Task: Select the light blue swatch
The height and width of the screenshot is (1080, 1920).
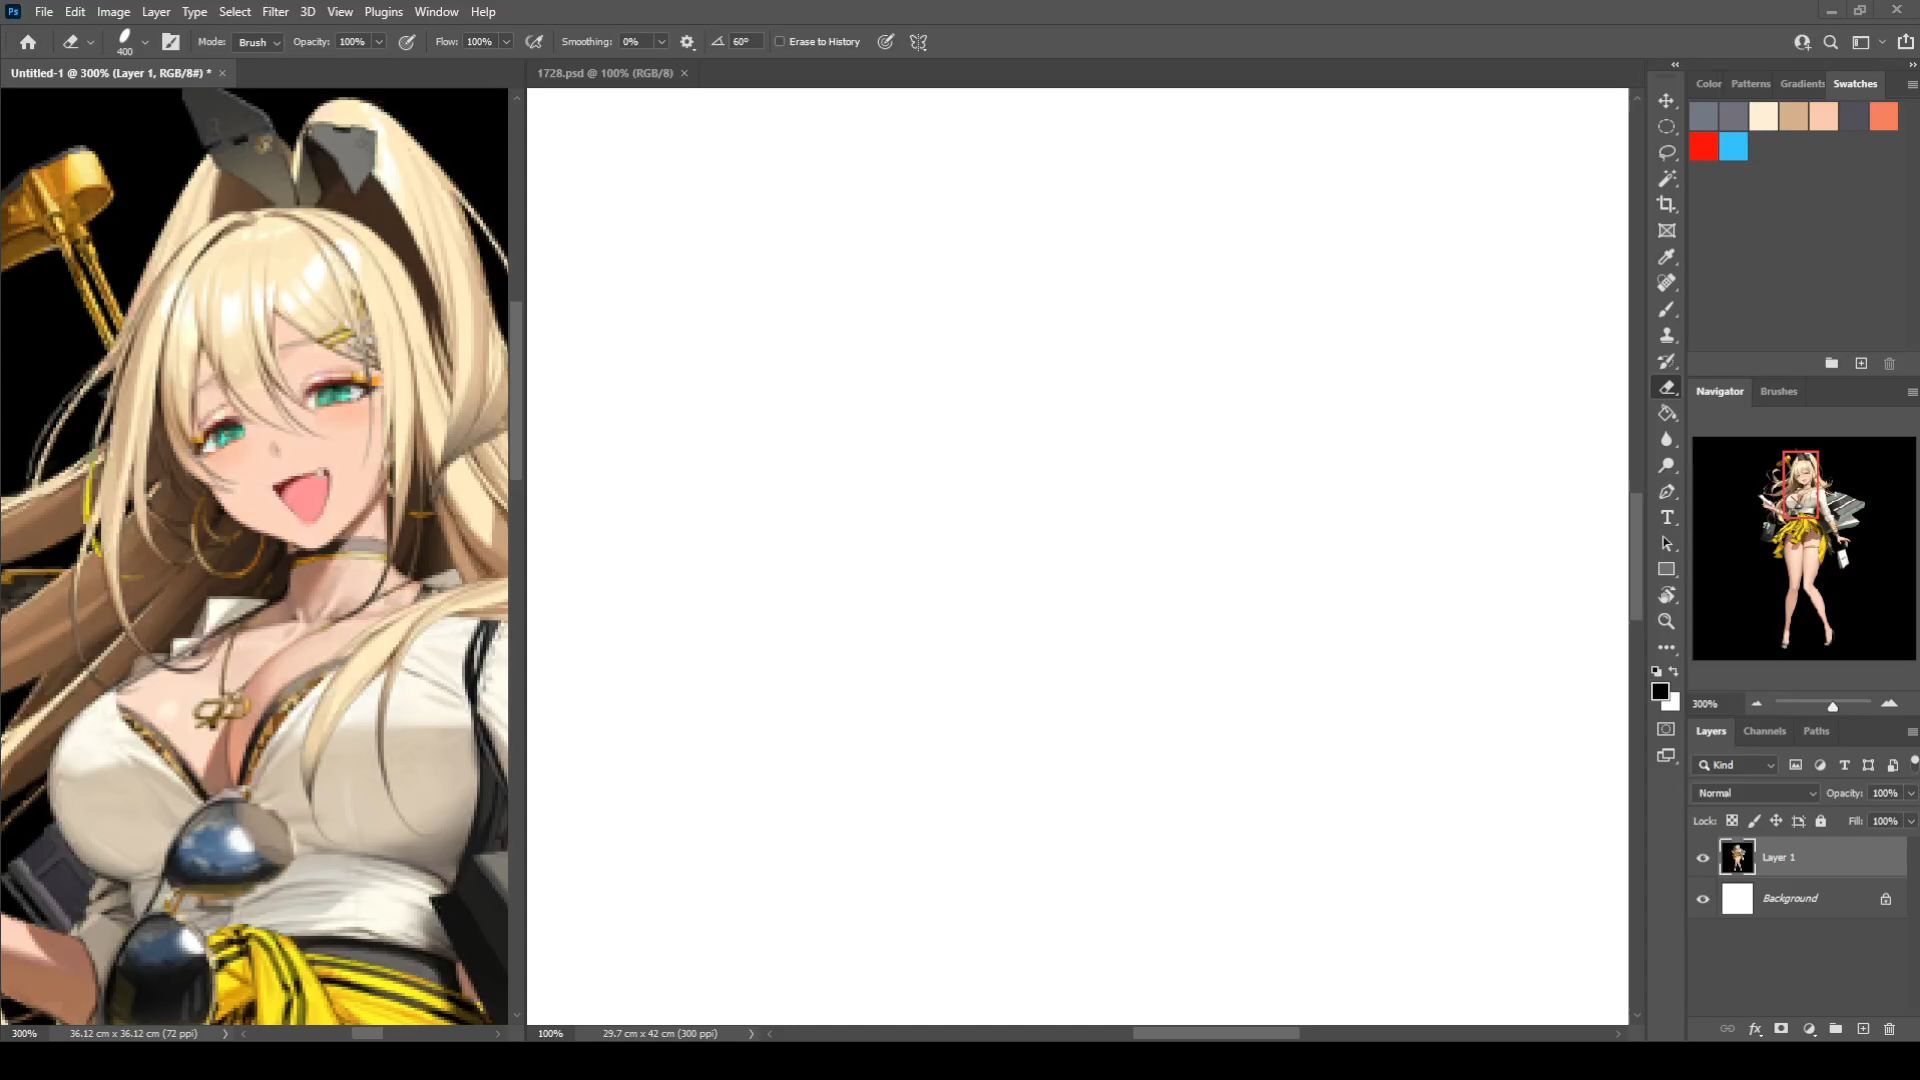Action: coord(1734,147)
